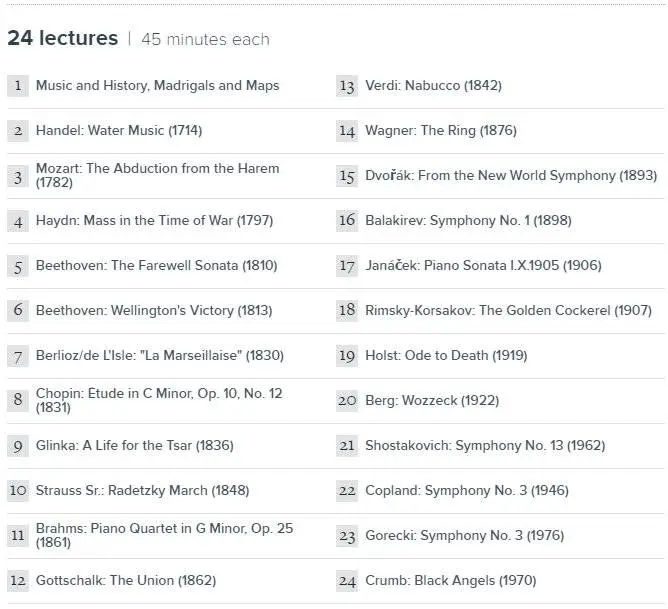Click the number 20 badge beside Berg
The image size is (668, 609).
coord(347,401)
